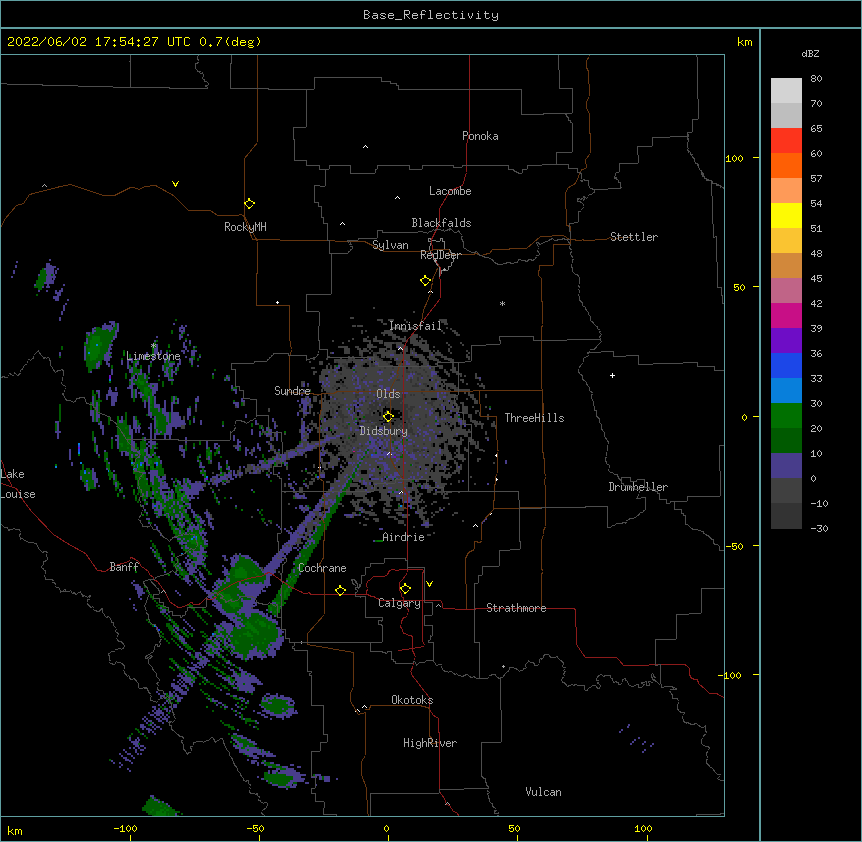Pick the green swatch between 30 and 20
862x842 pixels.
(x=786, y=416)
